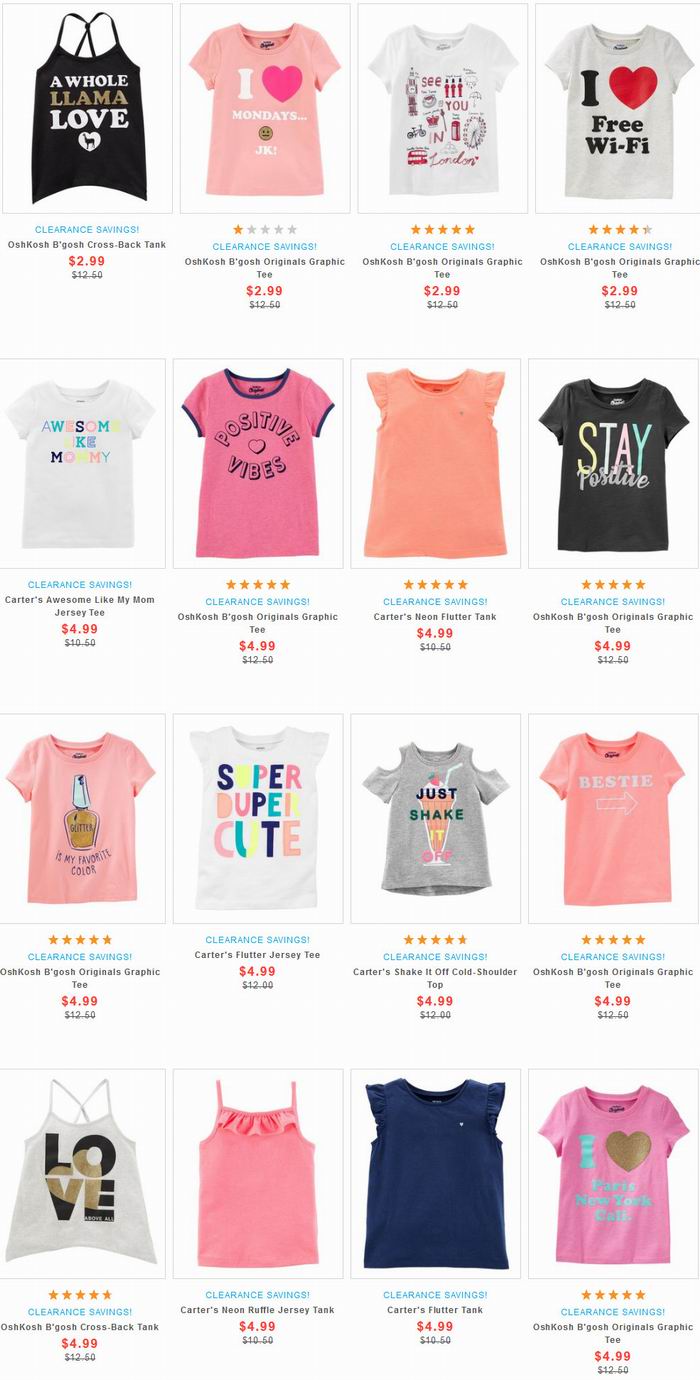Open the navy Carter's Flutter Tank image
This screenshot has width=700, height=1380.
pos(435,1174)
